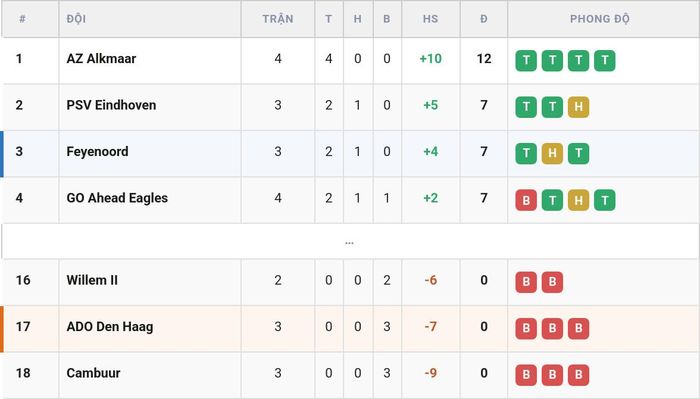Click the red B badge in GO Ahead Eagles row

[526, 200]
